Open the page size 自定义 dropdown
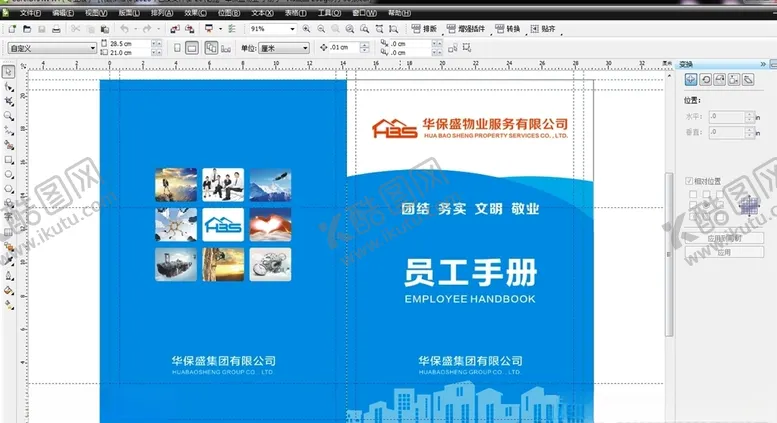 tap(92, 48)
